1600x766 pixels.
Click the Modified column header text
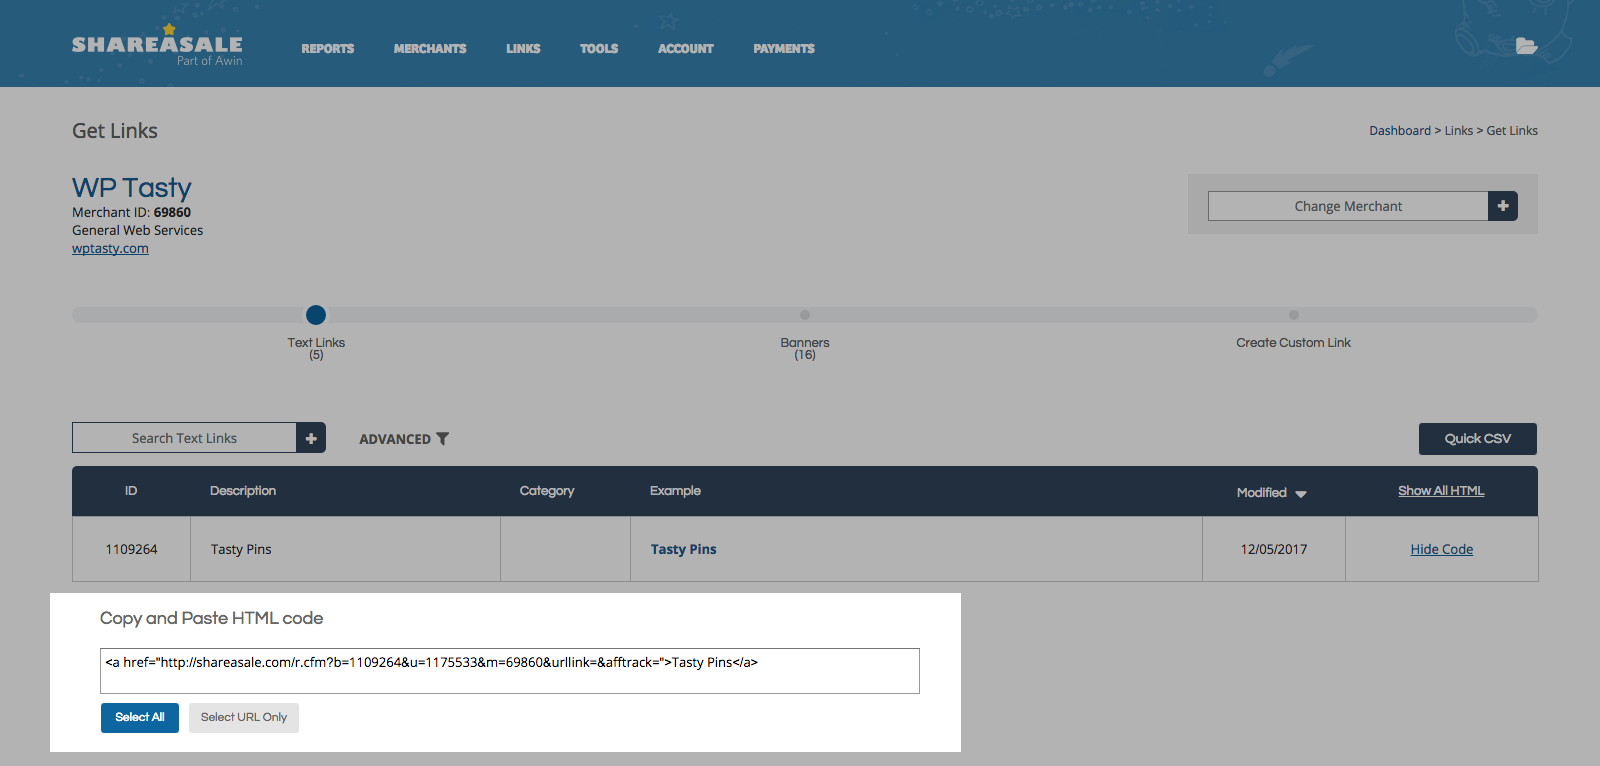click(x=1261, y=492)
